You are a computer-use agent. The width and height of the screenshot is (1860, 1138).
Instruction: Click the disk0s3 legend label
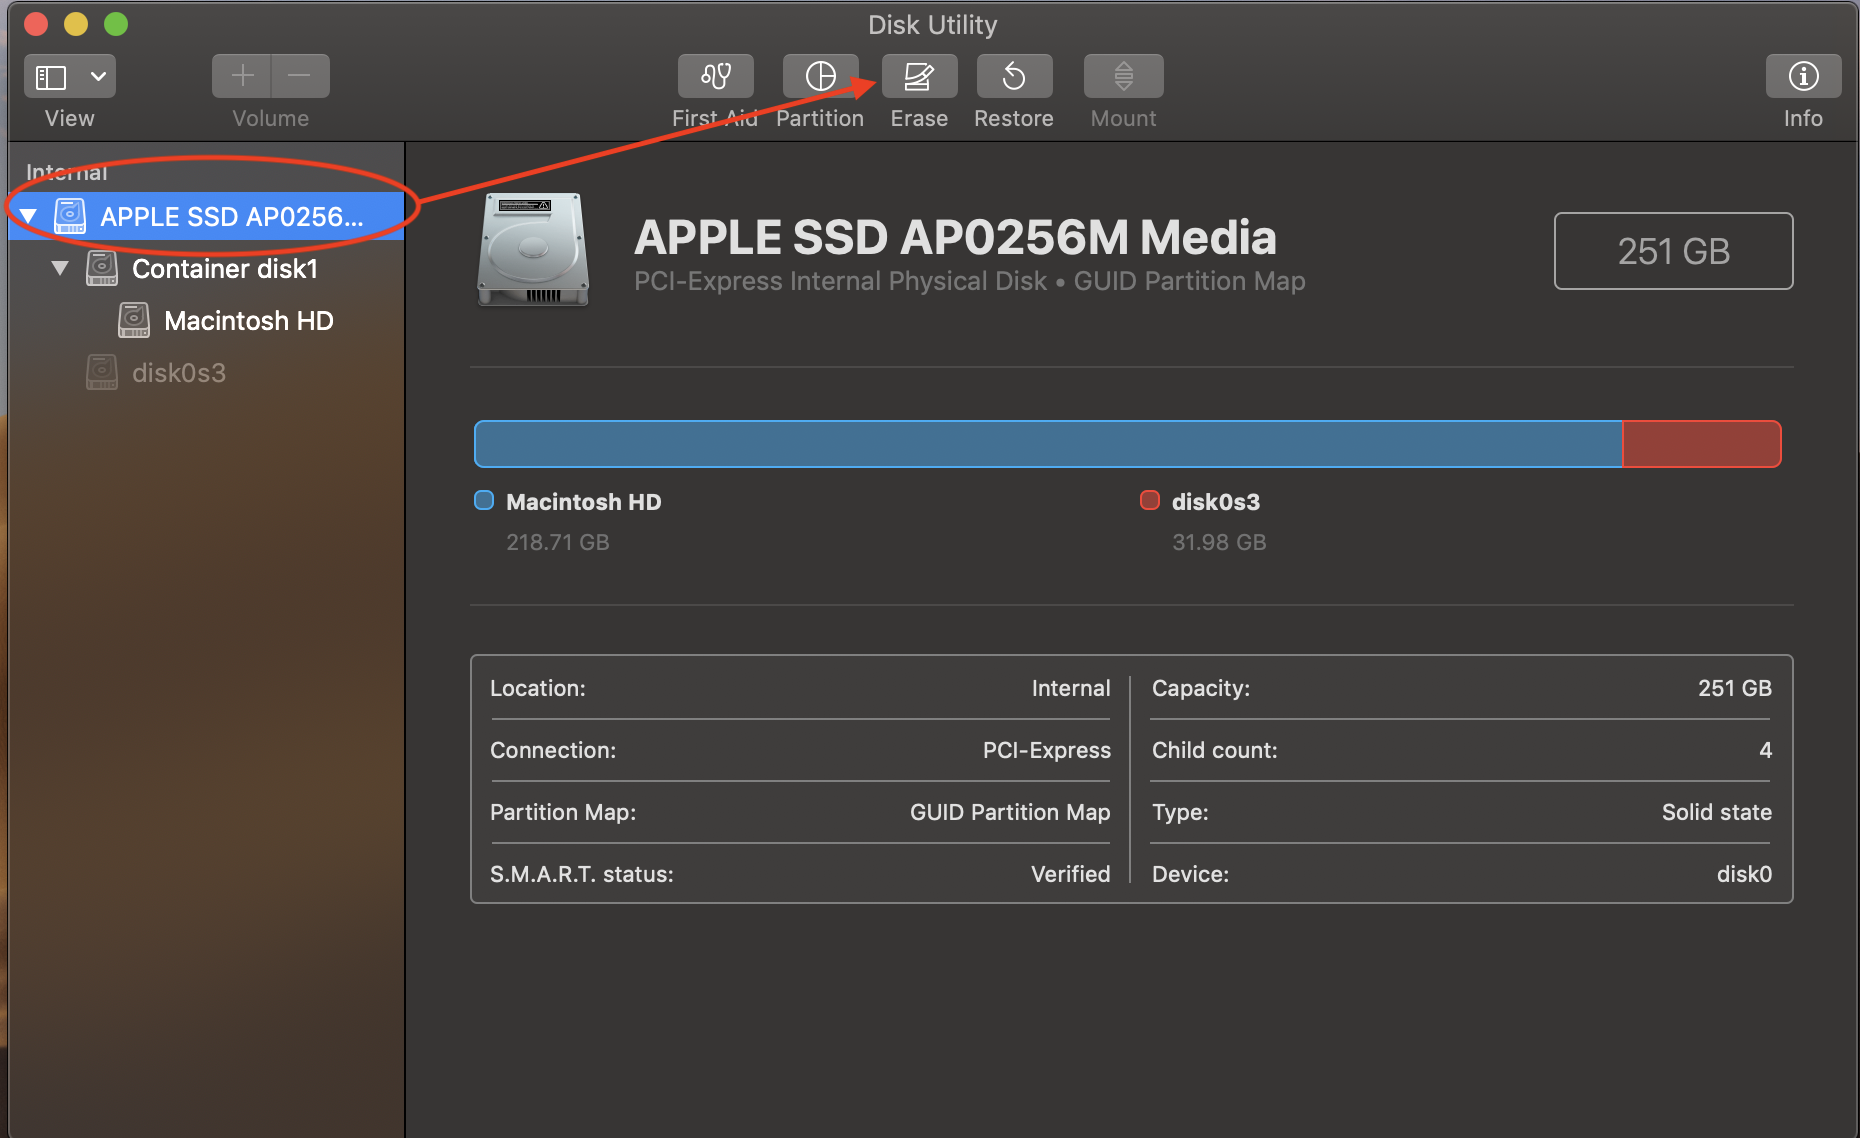point(1216,502)
